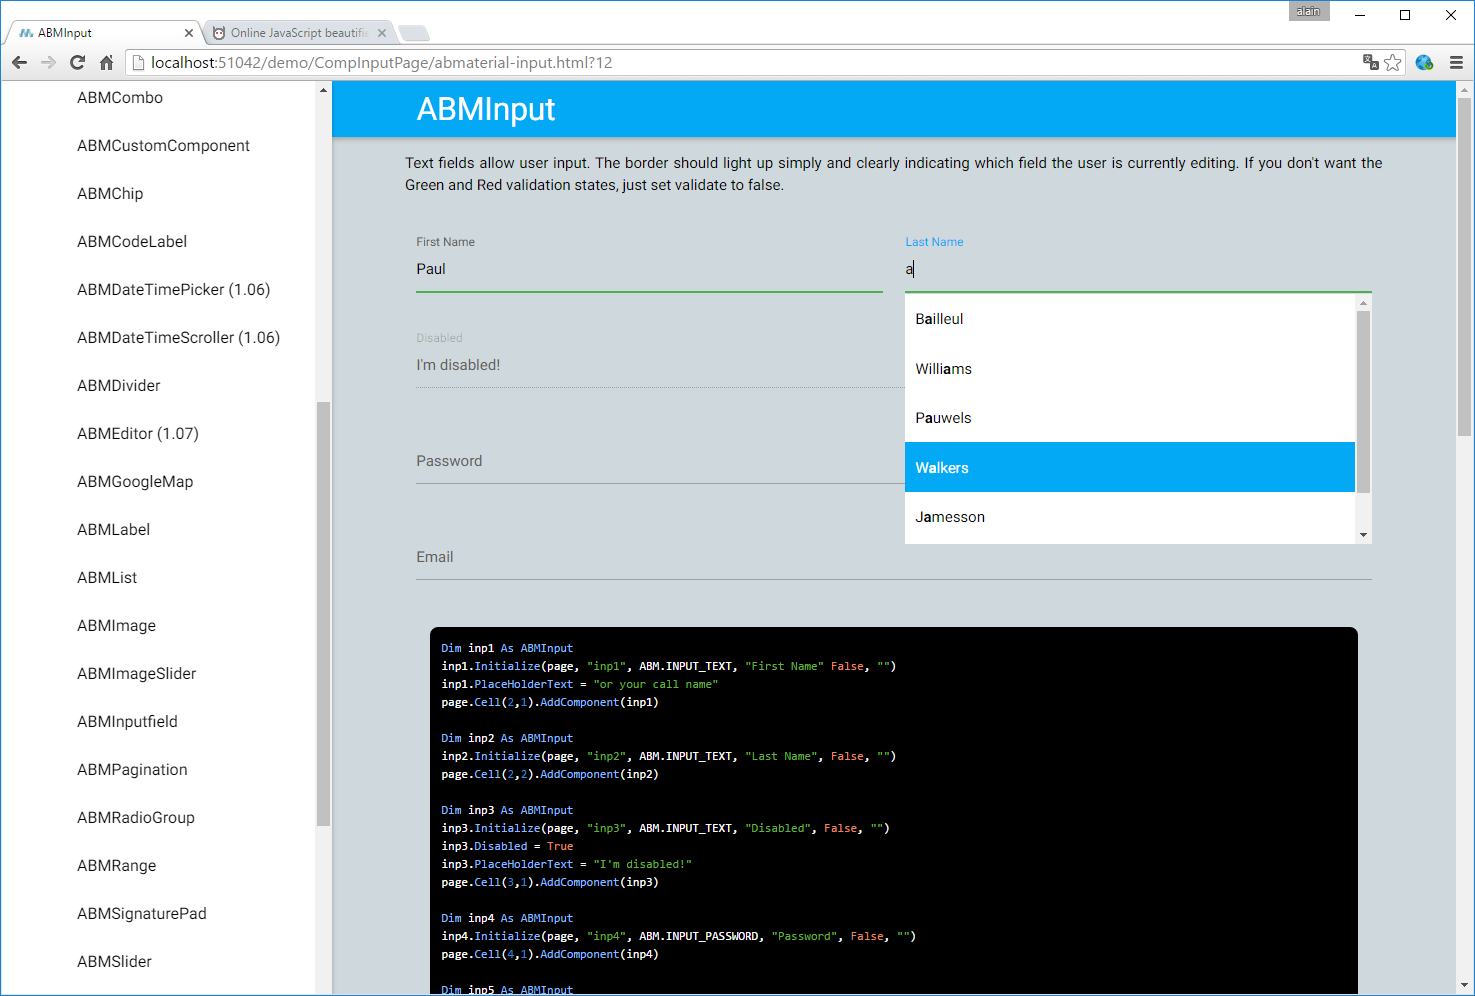The image size is (1475, 996).
Task: Click the sidebar scroll-up arrow
Action: click(323, 91)
